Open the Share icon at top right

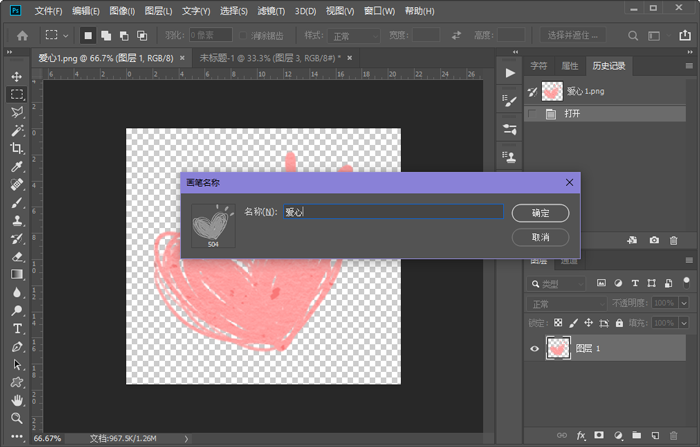(685, 35)
